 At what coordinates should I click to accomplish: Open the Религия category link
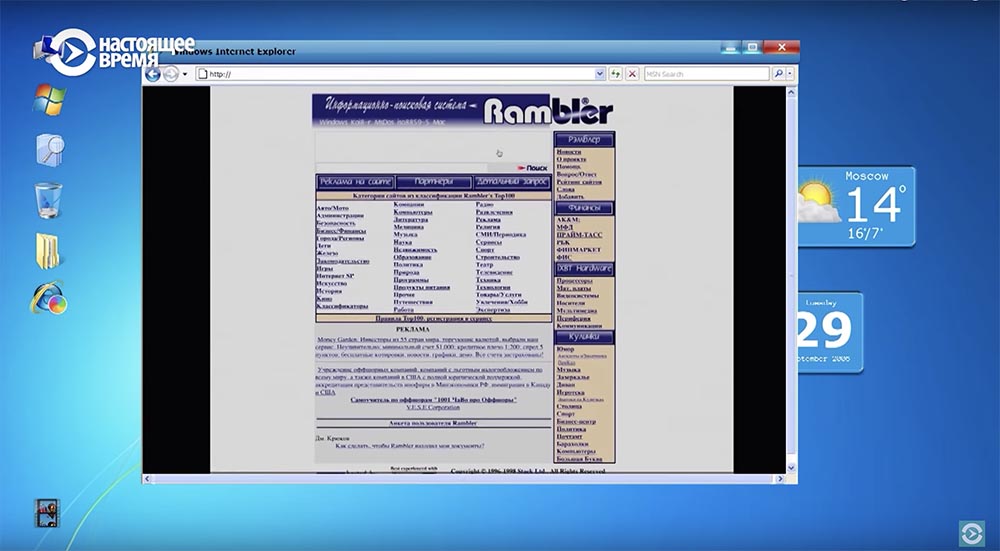tap(488, 227)
